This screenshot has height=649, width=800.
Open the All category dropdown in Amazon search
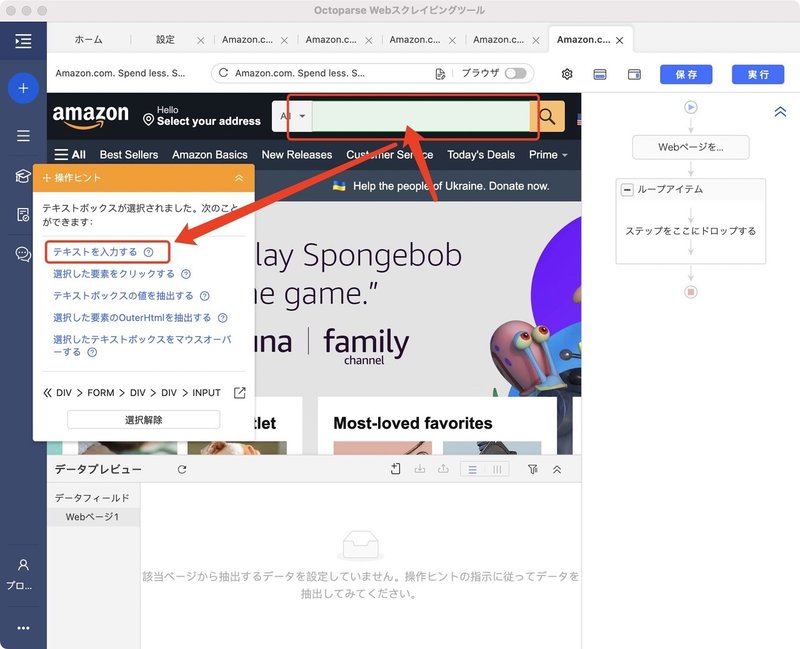click(x=290, y=117)
